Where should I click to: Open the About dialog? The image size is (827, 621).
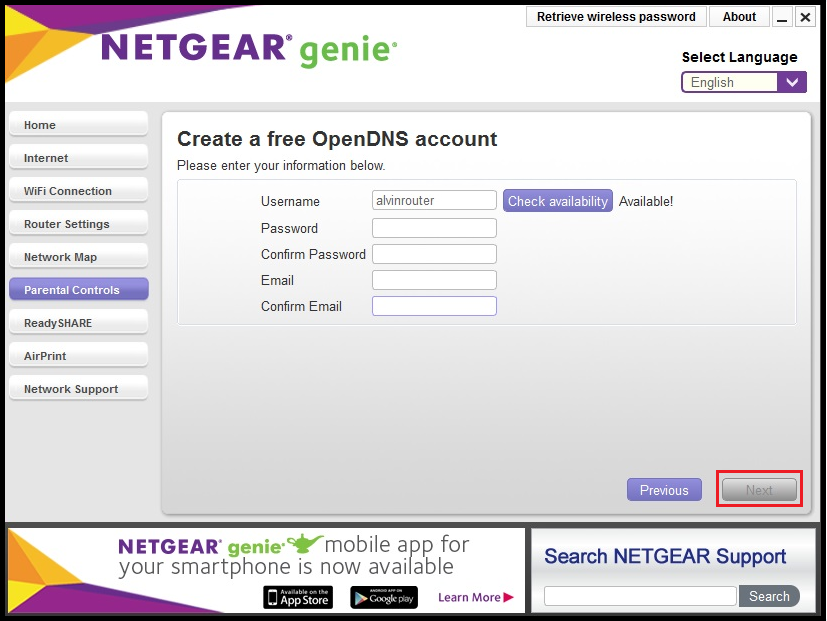click(739, 17)
